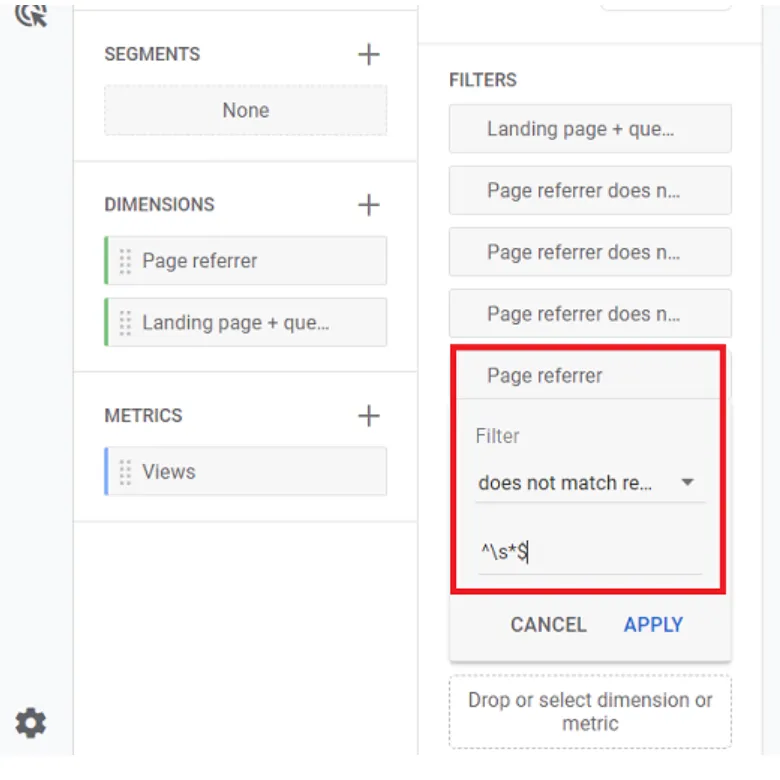The height and width of the screenshot is (780, 780).
Task: Open the third Page referrer does not filter
Action: (x=590, y=314)
